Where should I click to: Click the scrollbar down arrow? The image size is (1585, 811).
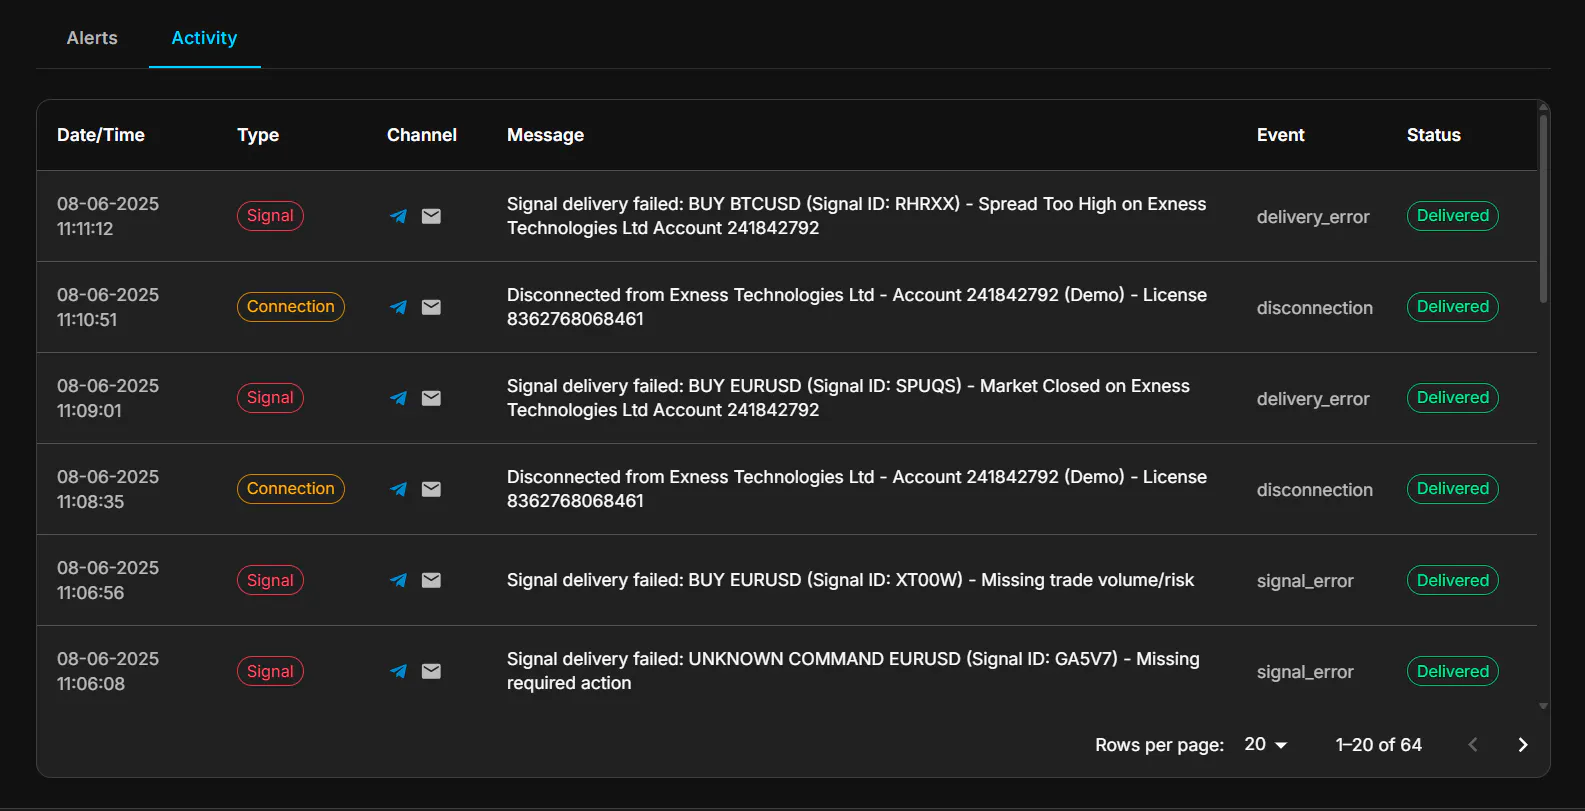point(1543,706)
